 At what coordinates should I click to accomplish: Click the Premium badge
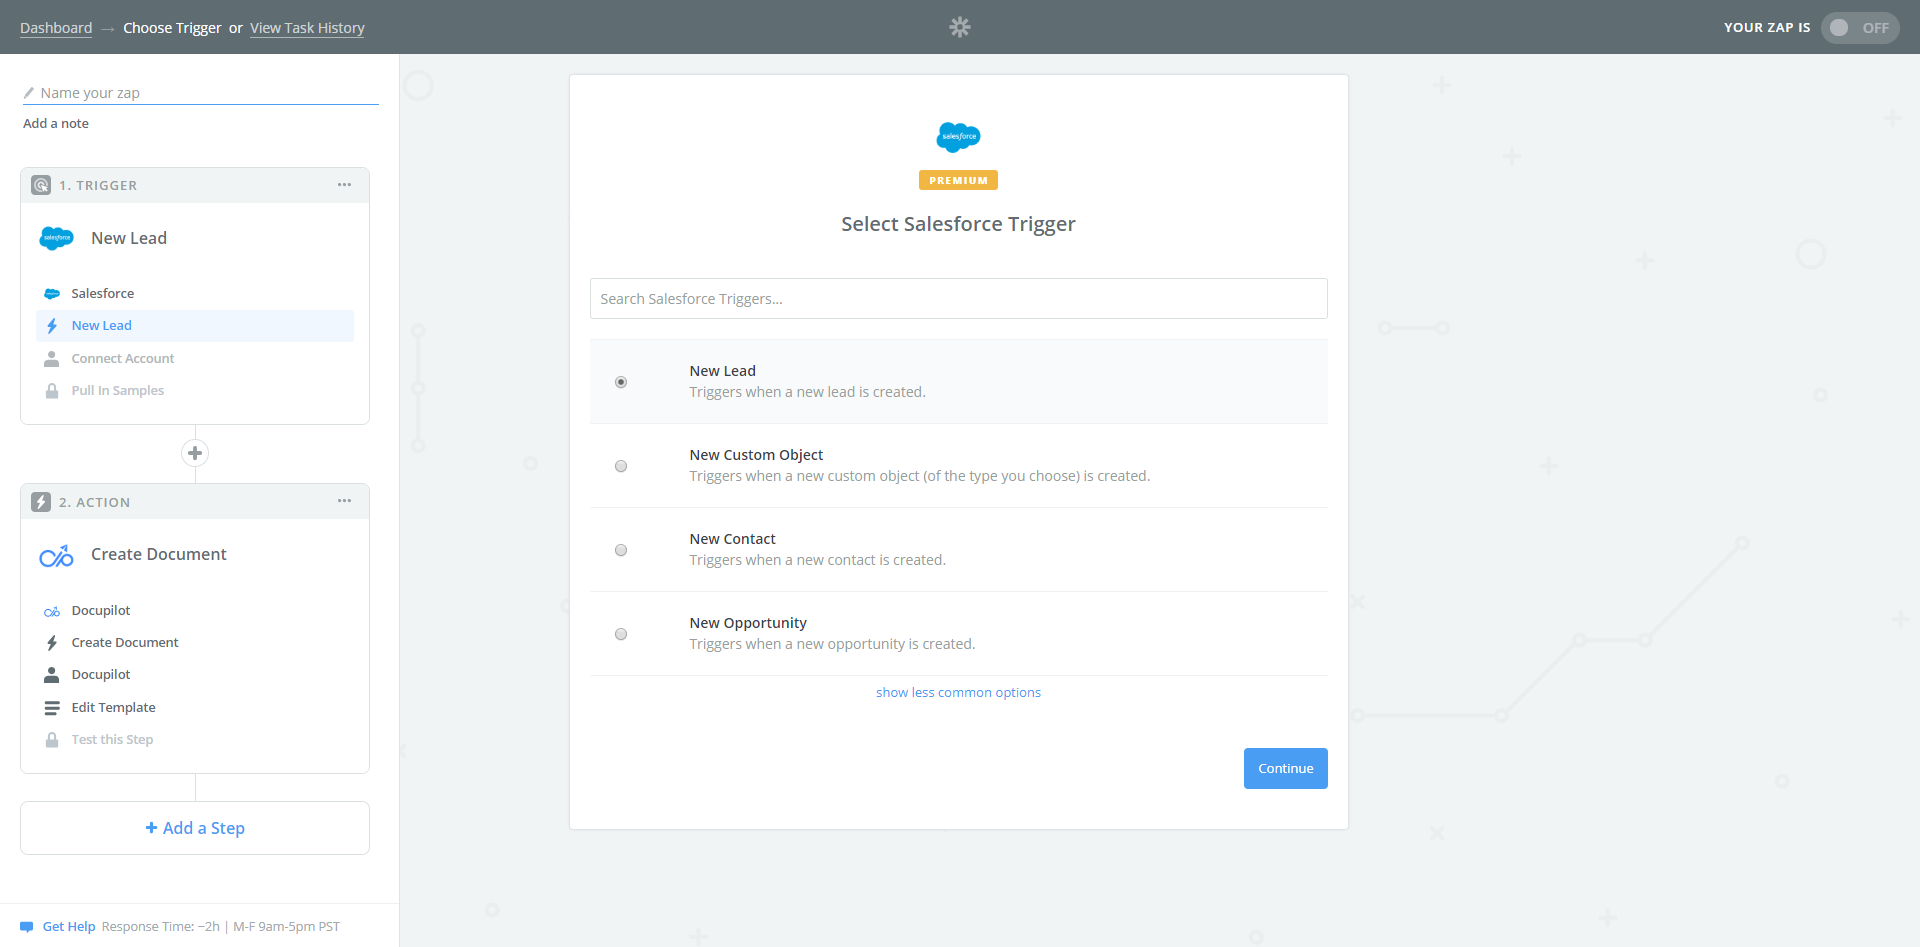point(958,180)
